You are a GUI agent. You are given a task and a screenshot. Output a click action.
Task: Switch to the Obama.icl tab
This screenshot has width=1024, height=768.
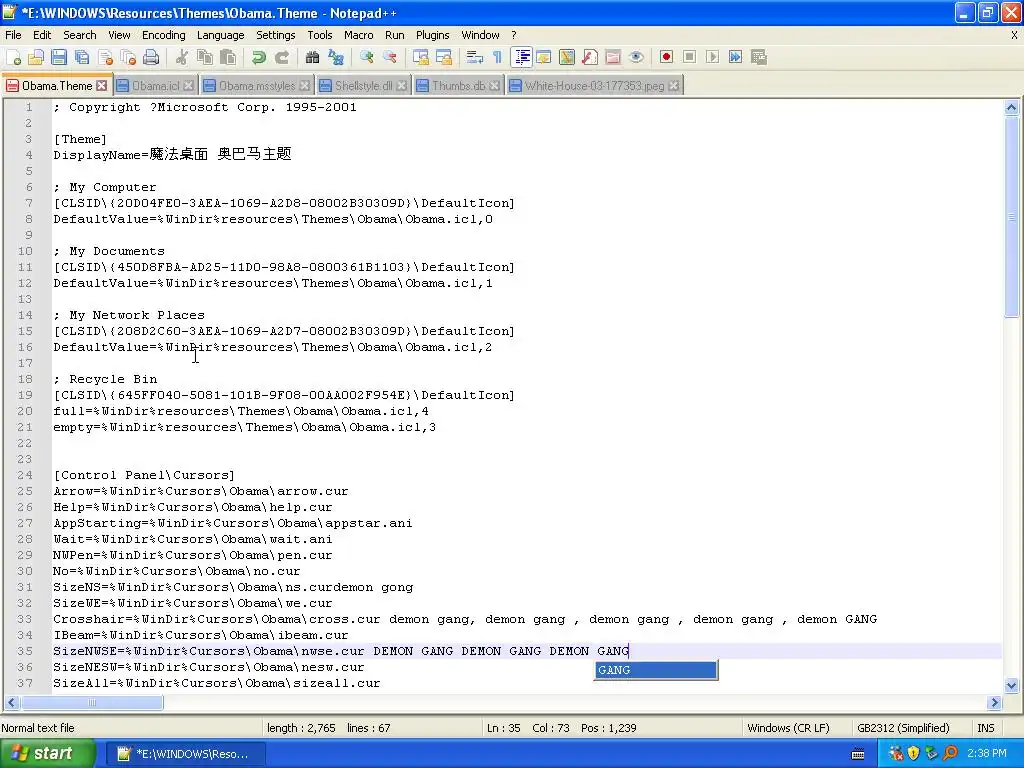click(x=155, y=86)
